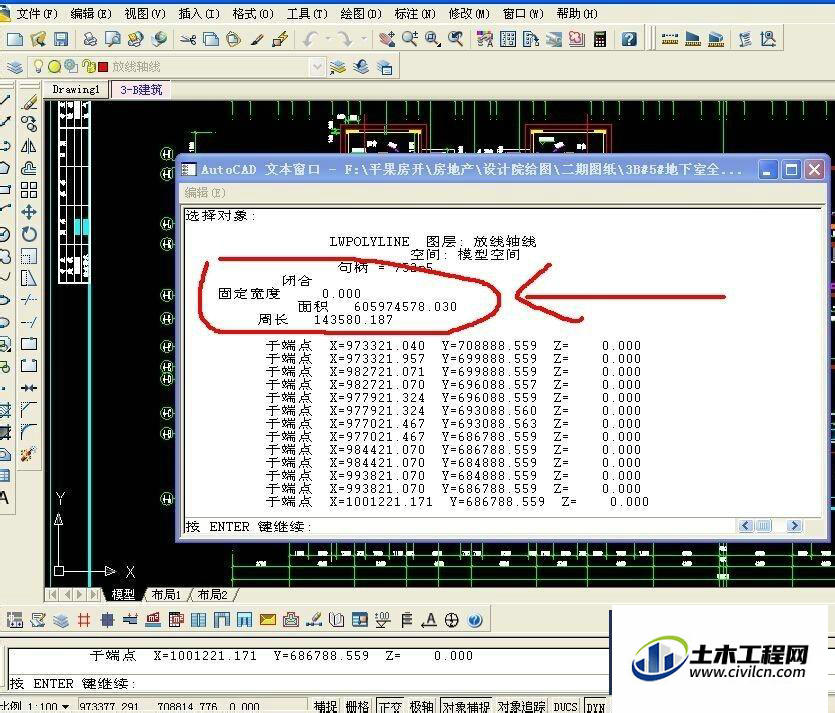Select the Array tool grid icon

pyautogui.click(x=29, y=190)
